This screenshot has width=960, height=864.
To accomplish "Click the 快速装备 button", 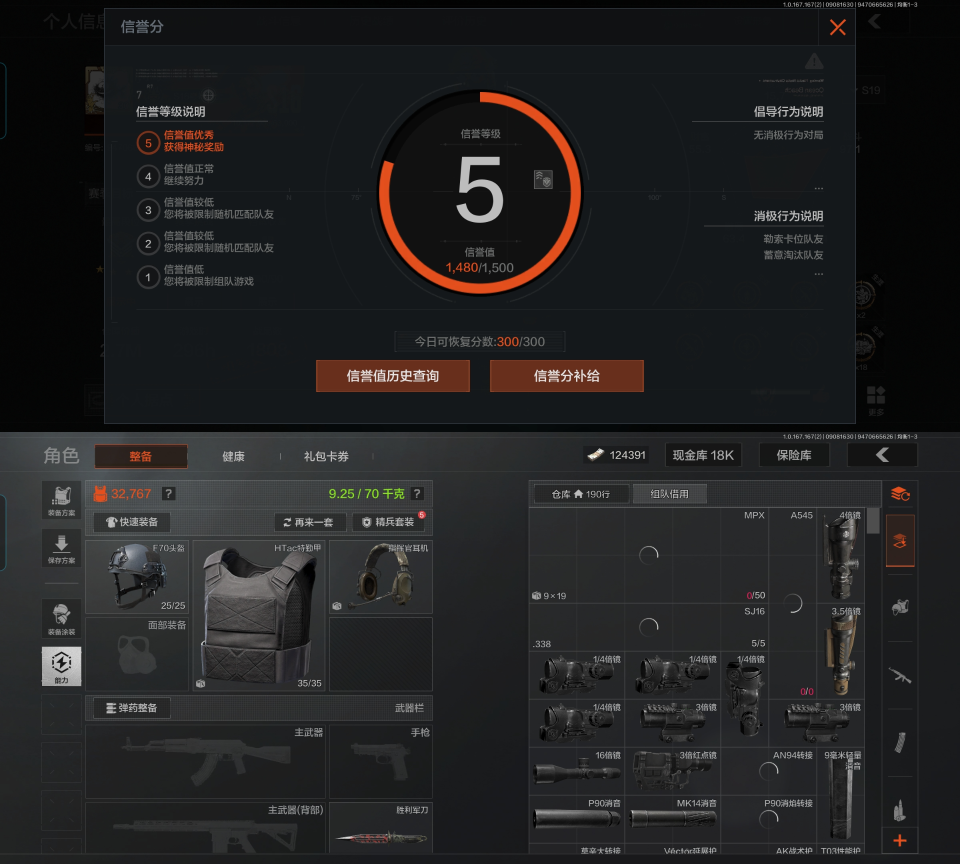I will point(132,522).
